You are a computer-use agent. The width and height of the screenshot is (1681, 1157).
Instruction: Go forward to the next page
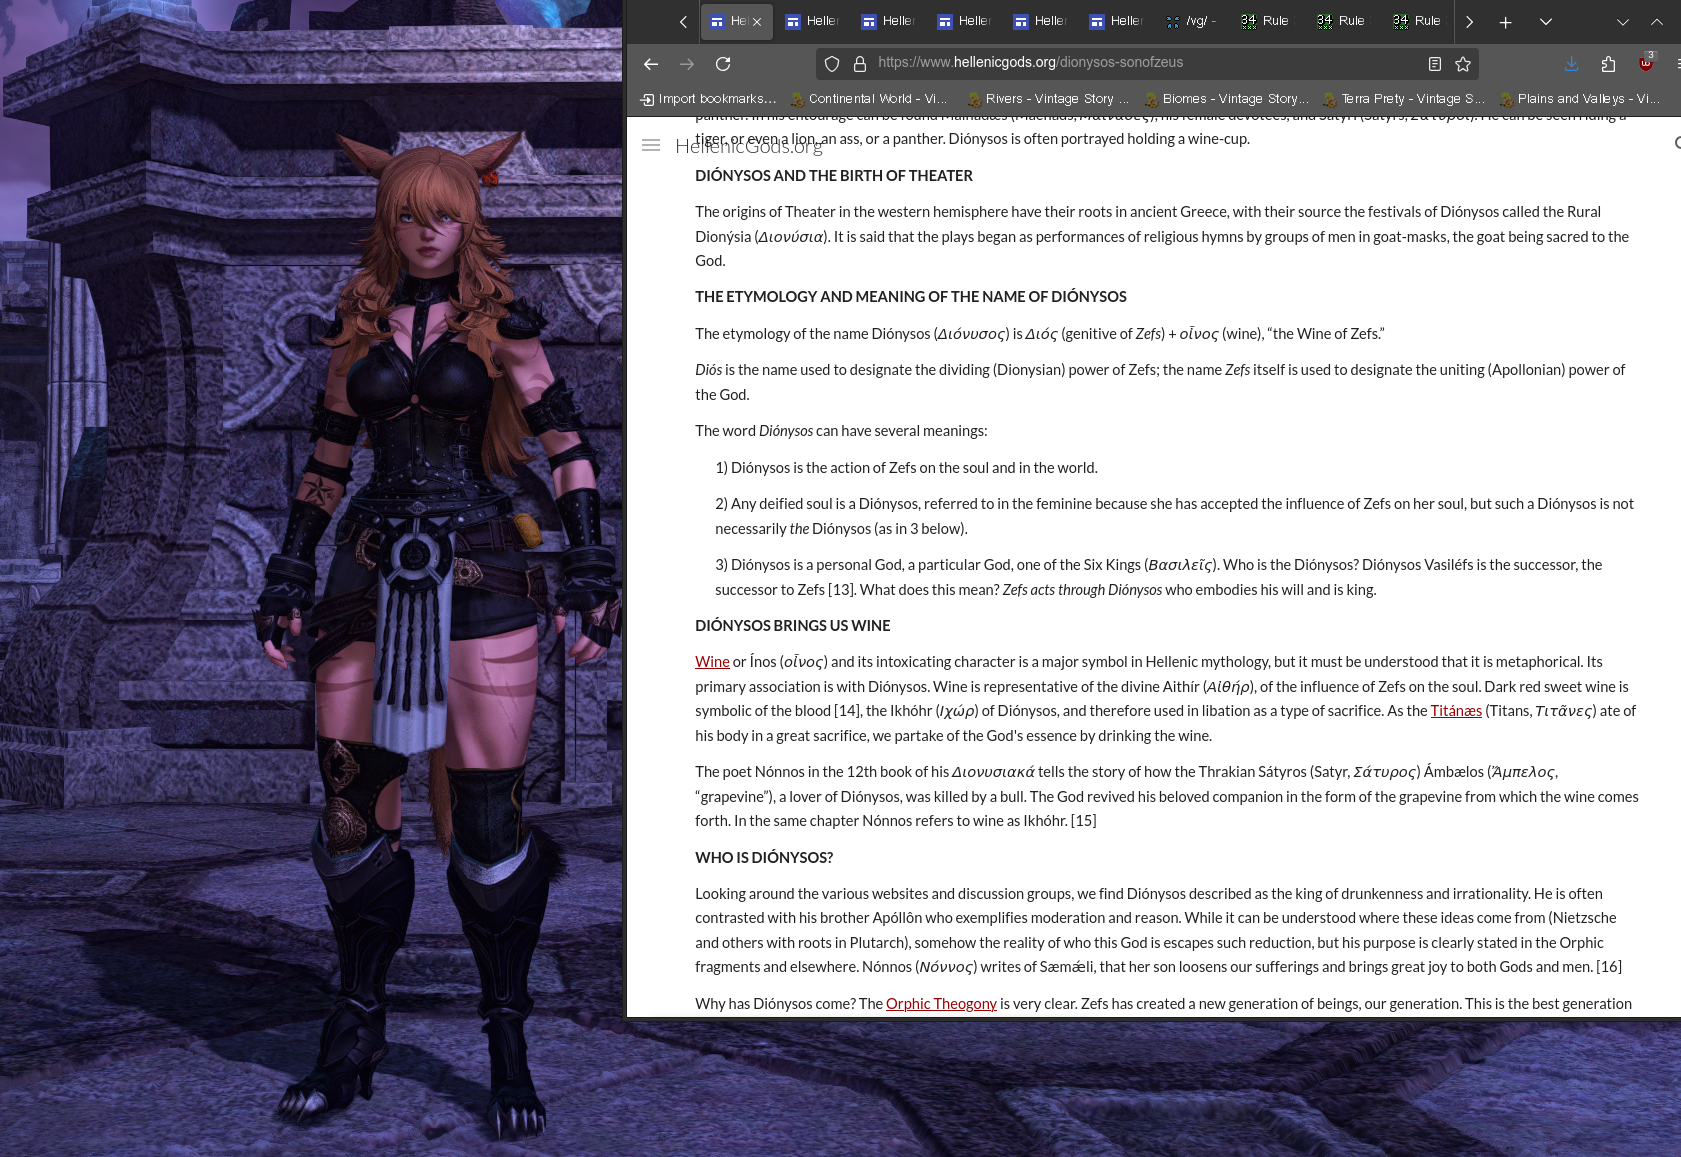(687, 64)
